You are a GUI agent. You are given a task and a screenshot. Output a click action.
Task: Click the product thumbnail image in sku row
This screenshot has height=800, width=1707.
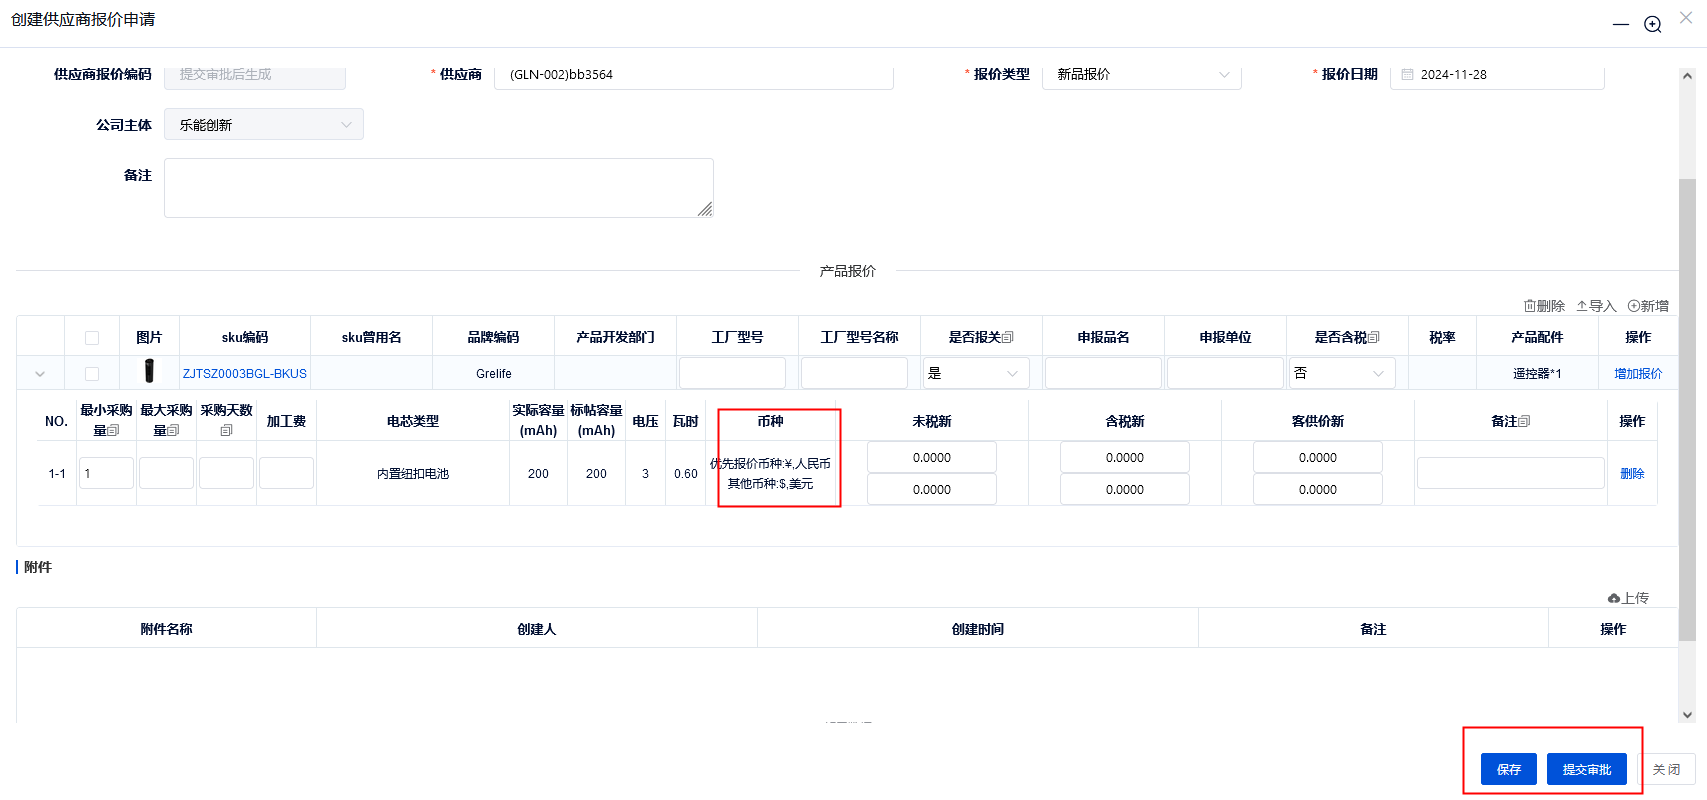(149, 371)
